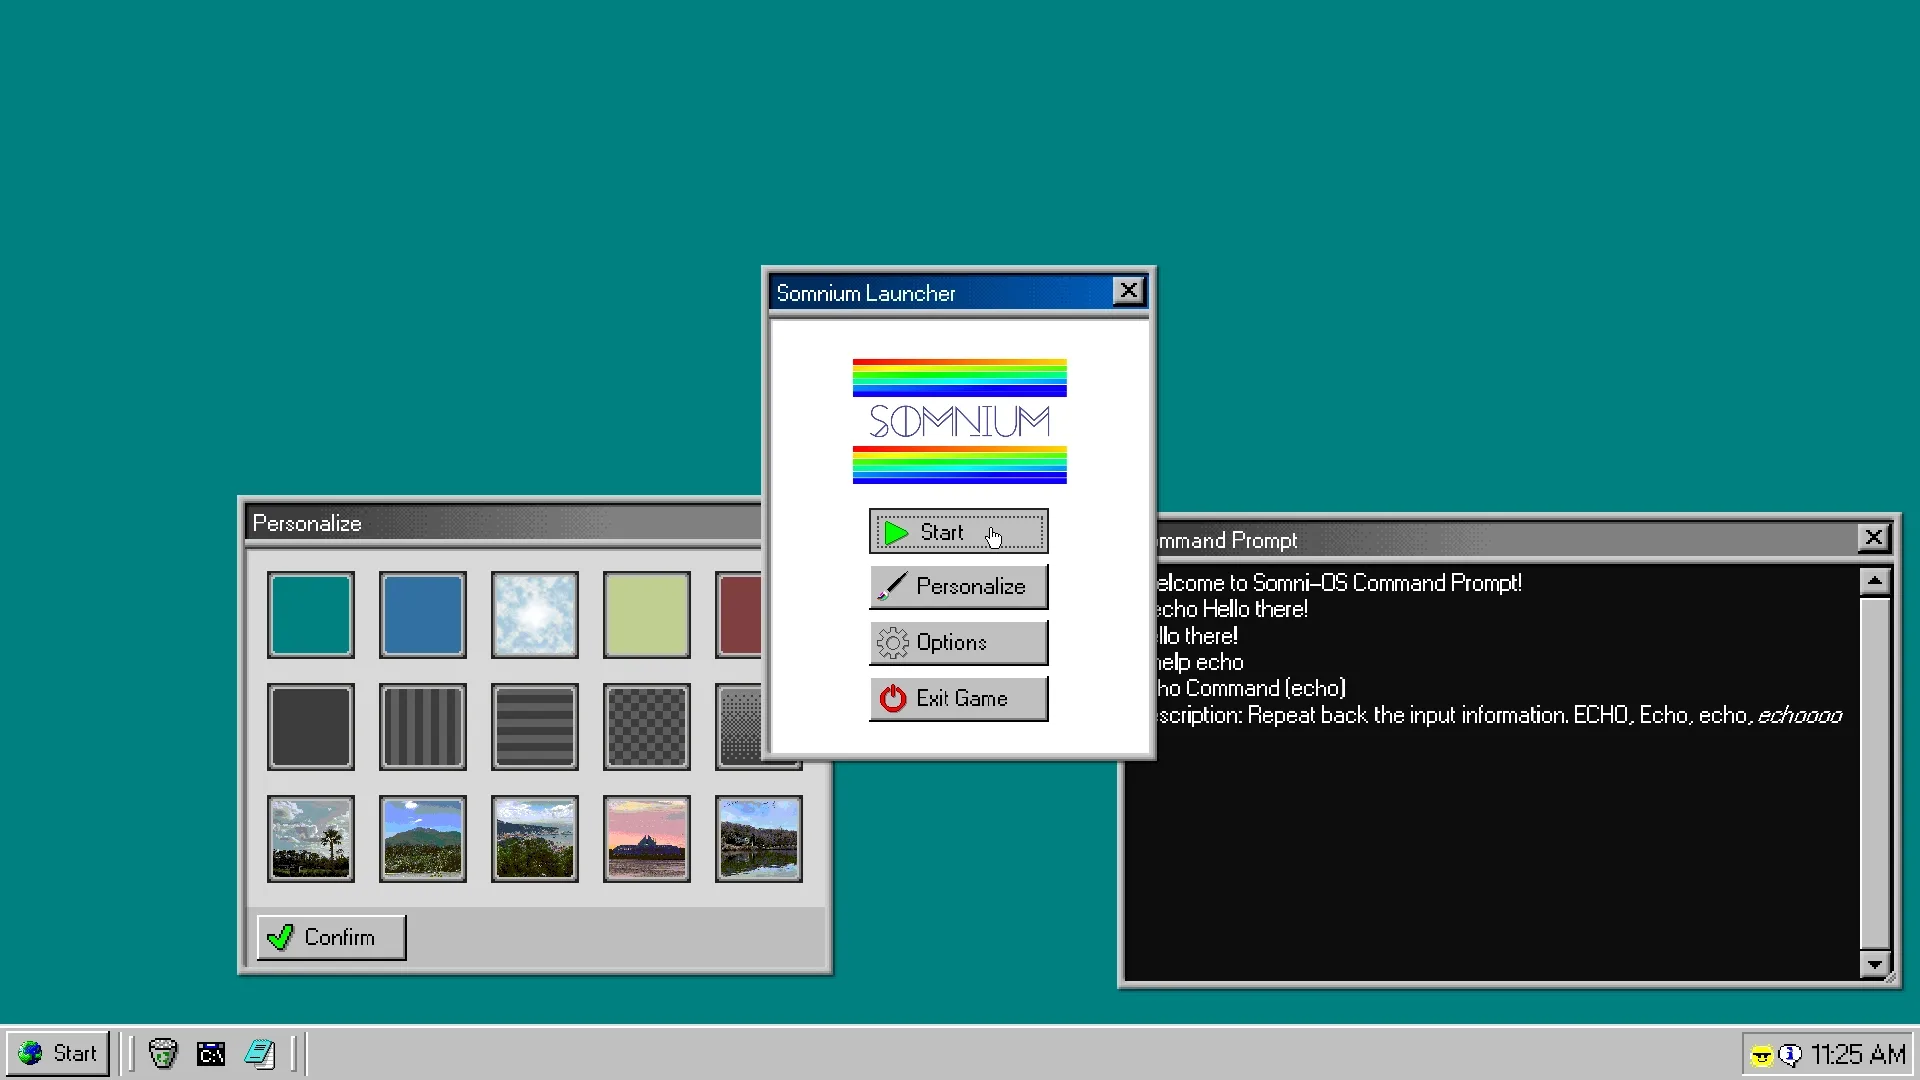This screenshot has width=1920, height=1080.
Task: Open the launcher Options button
Action: coord(958,643)
